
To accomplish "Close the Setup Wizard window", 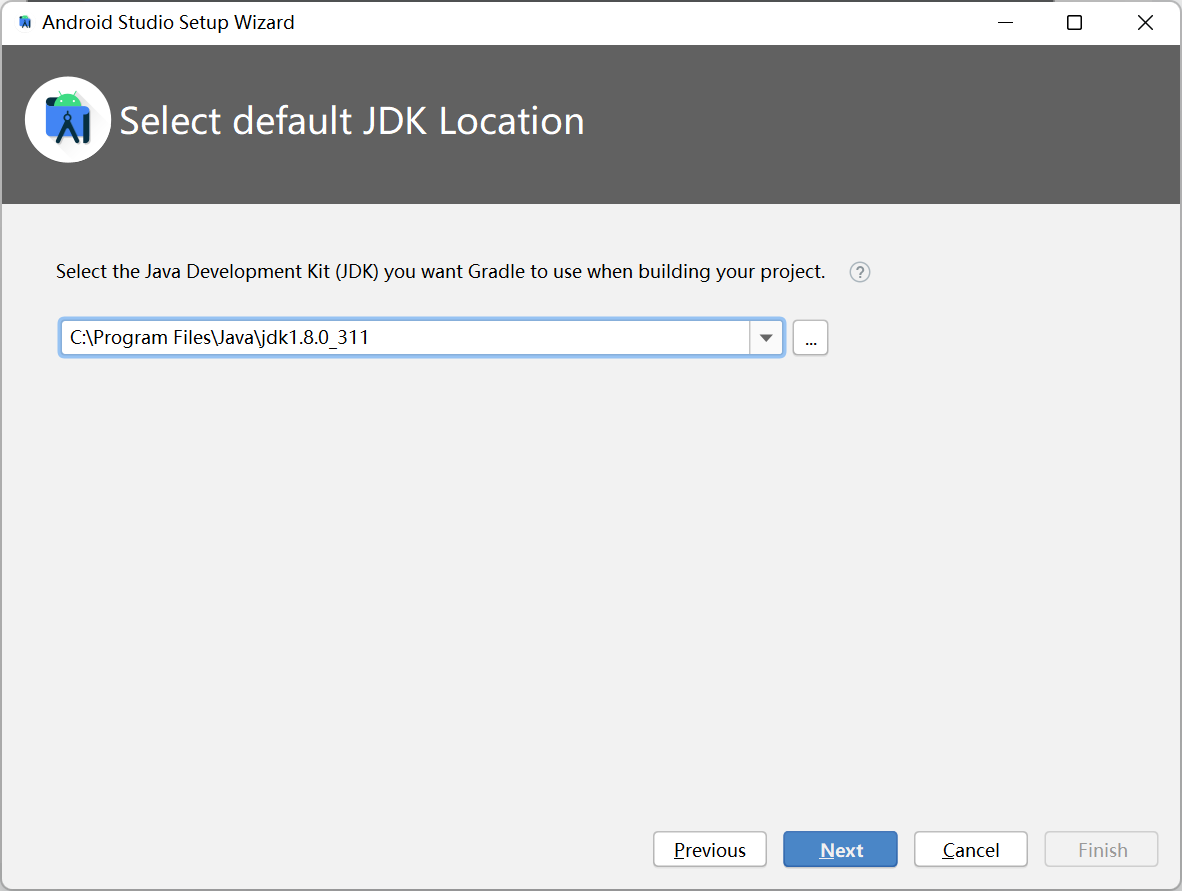I will (1145, 23).
